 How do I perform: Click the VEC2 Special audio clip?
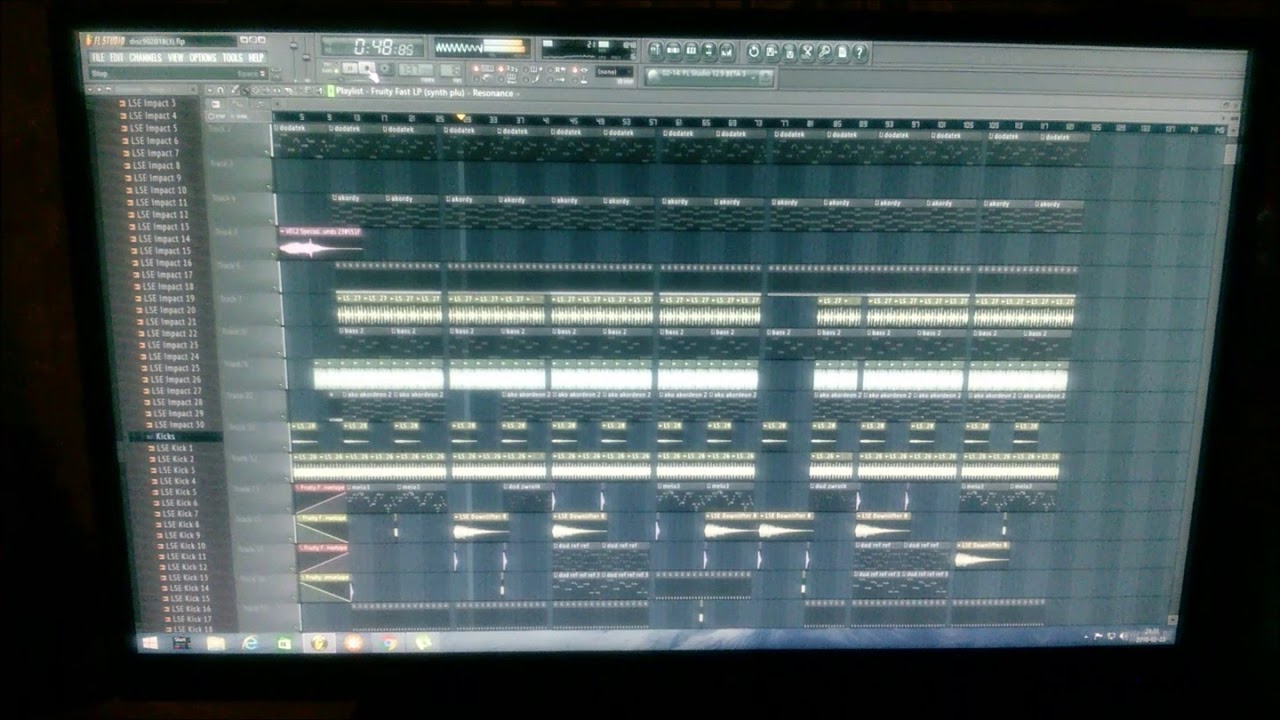[320, 243]
